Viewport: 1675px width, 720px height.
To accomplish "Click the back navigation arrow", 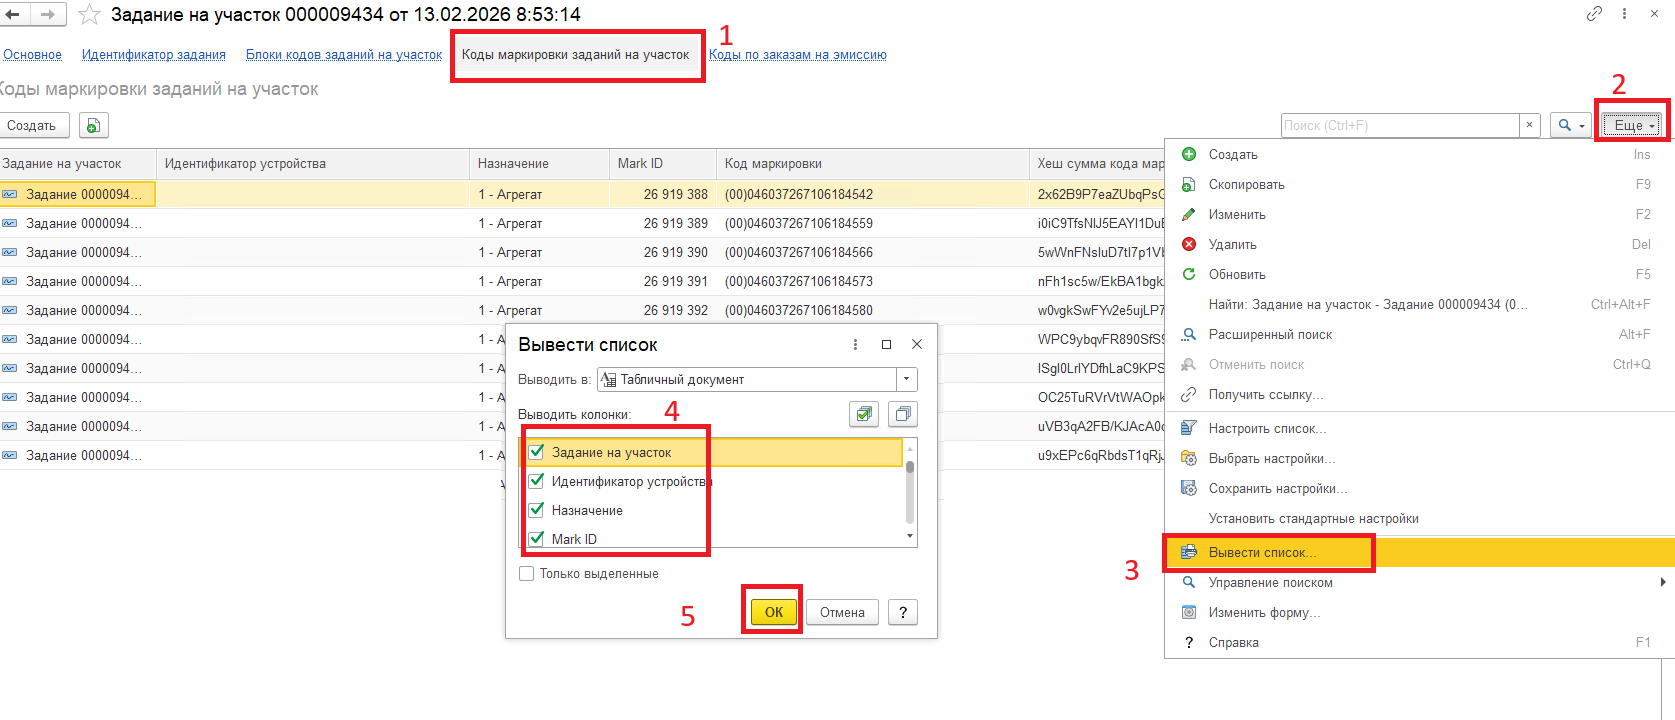I will click(14, 15).
